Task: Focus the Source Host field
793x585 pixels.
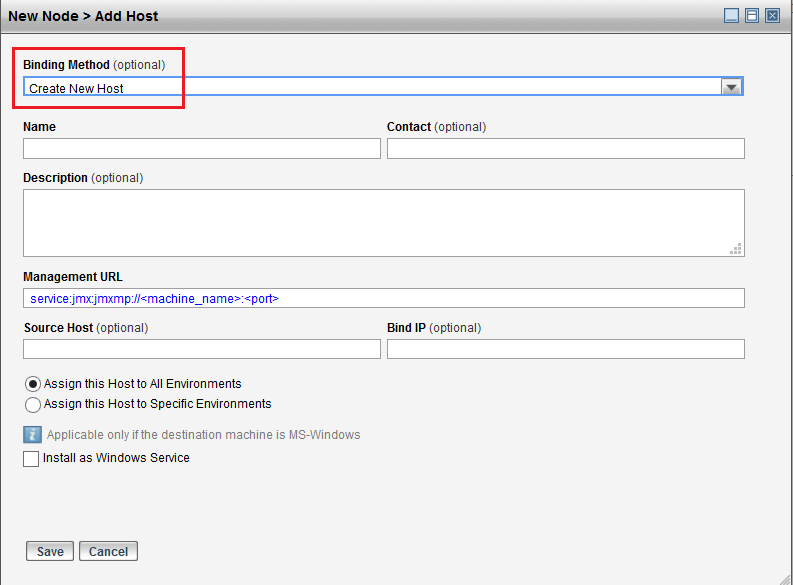Action: pos(201,349)
